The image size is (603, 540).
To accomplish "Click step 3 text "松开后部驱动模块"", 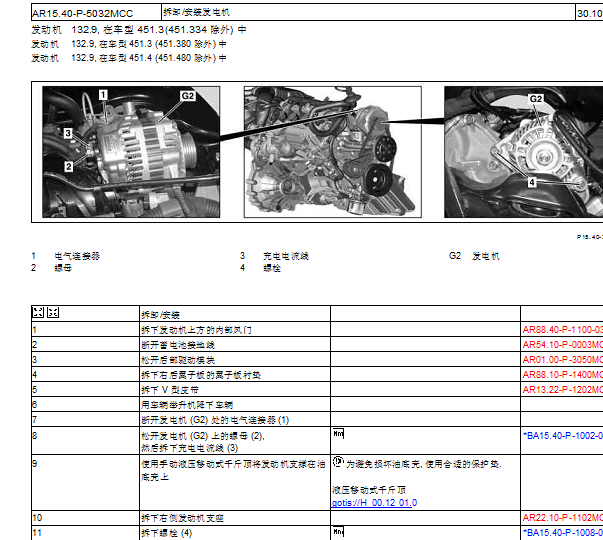I will 178,360.
